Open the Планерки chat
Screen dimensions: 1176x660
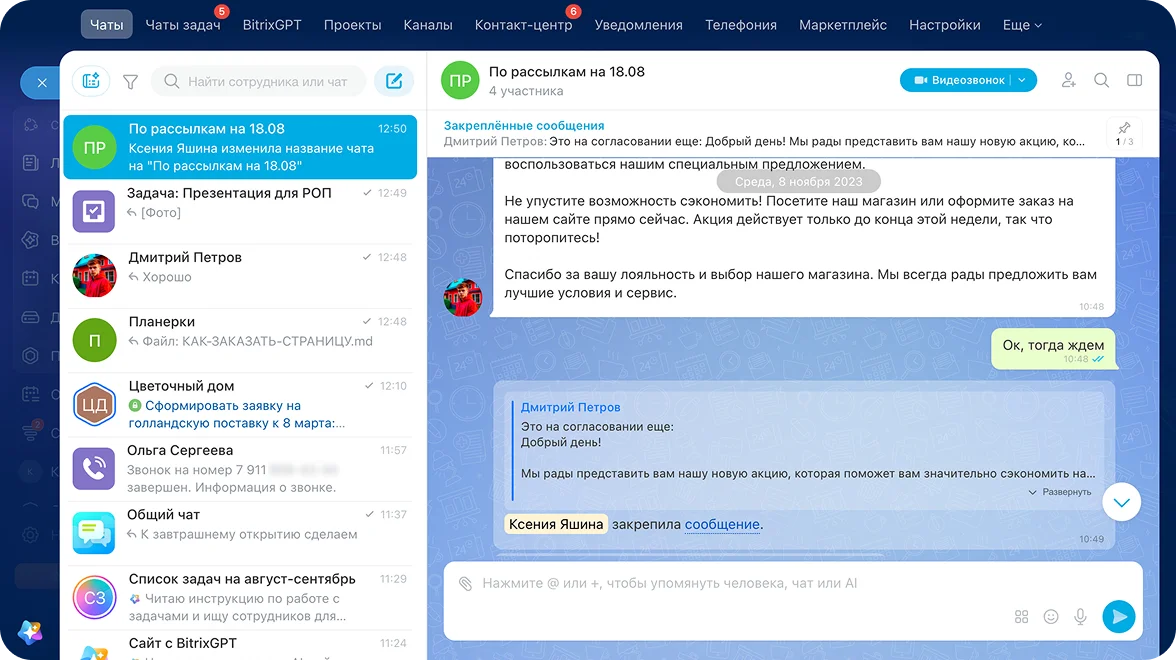point(240,340)
